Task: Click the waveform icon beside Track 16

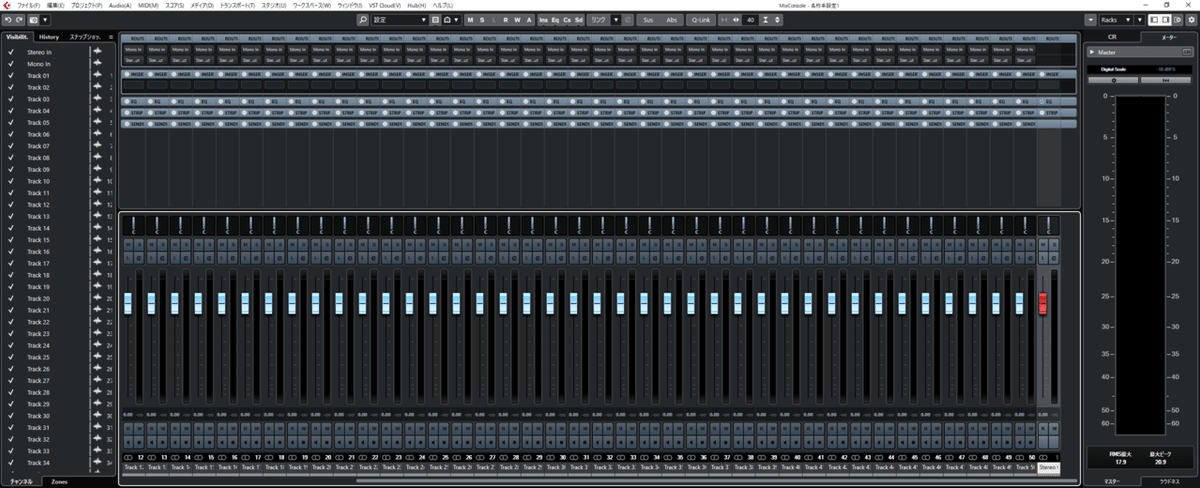Action: 98,251
